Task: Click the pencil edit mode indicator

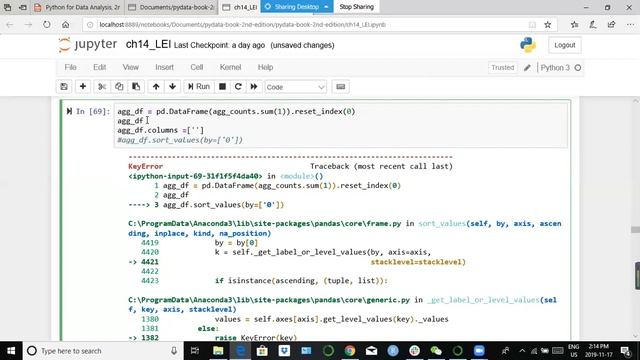Action: [x=527, y=68]
